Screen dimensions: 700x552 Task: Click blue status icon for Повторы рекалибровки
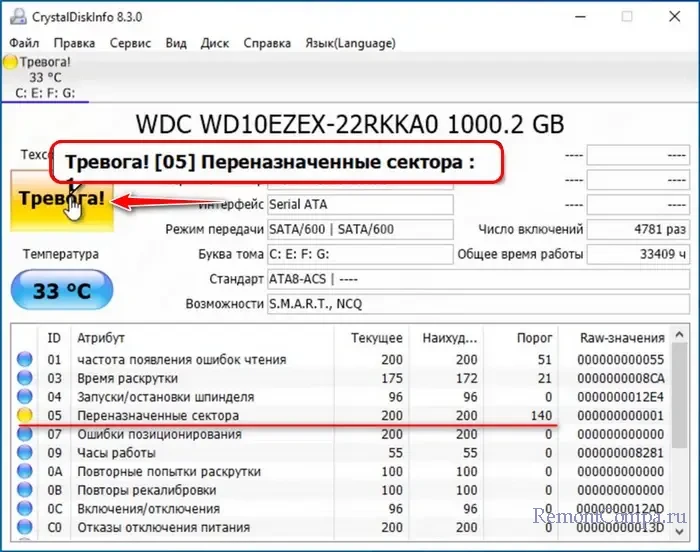(x=25, y=490)
